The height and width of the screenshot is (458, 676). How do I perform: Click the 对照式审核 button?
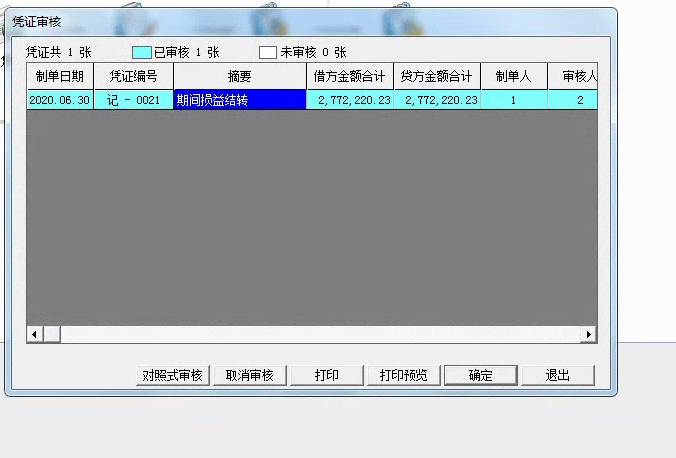tap(172, 375)
